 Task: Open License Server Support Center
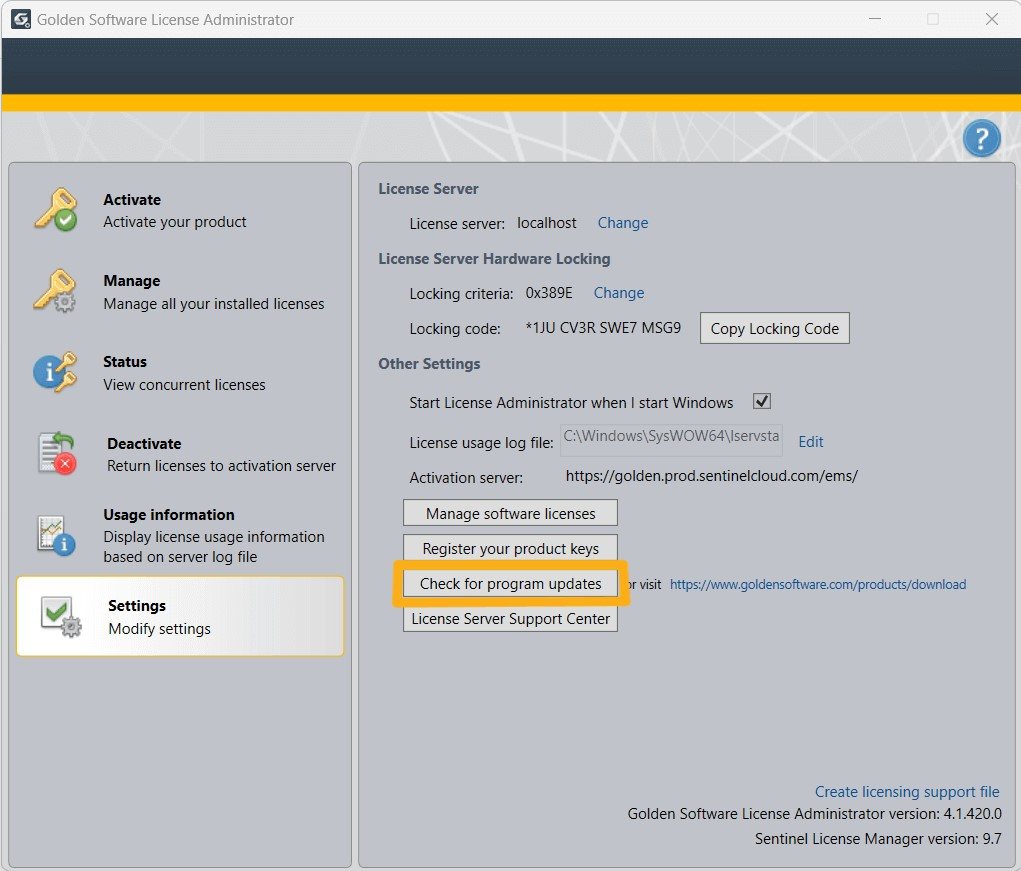click(x=509, y=618)
